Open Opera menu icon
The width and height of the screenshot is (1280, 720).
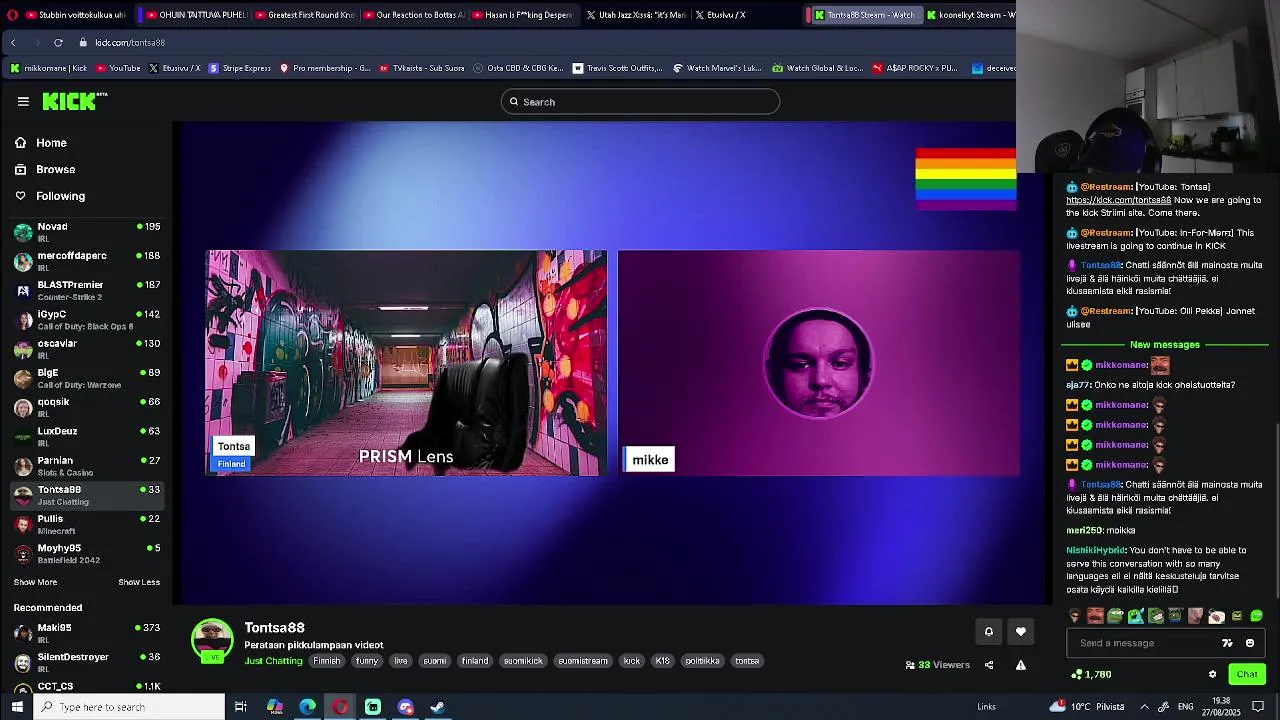click(12, 15)
